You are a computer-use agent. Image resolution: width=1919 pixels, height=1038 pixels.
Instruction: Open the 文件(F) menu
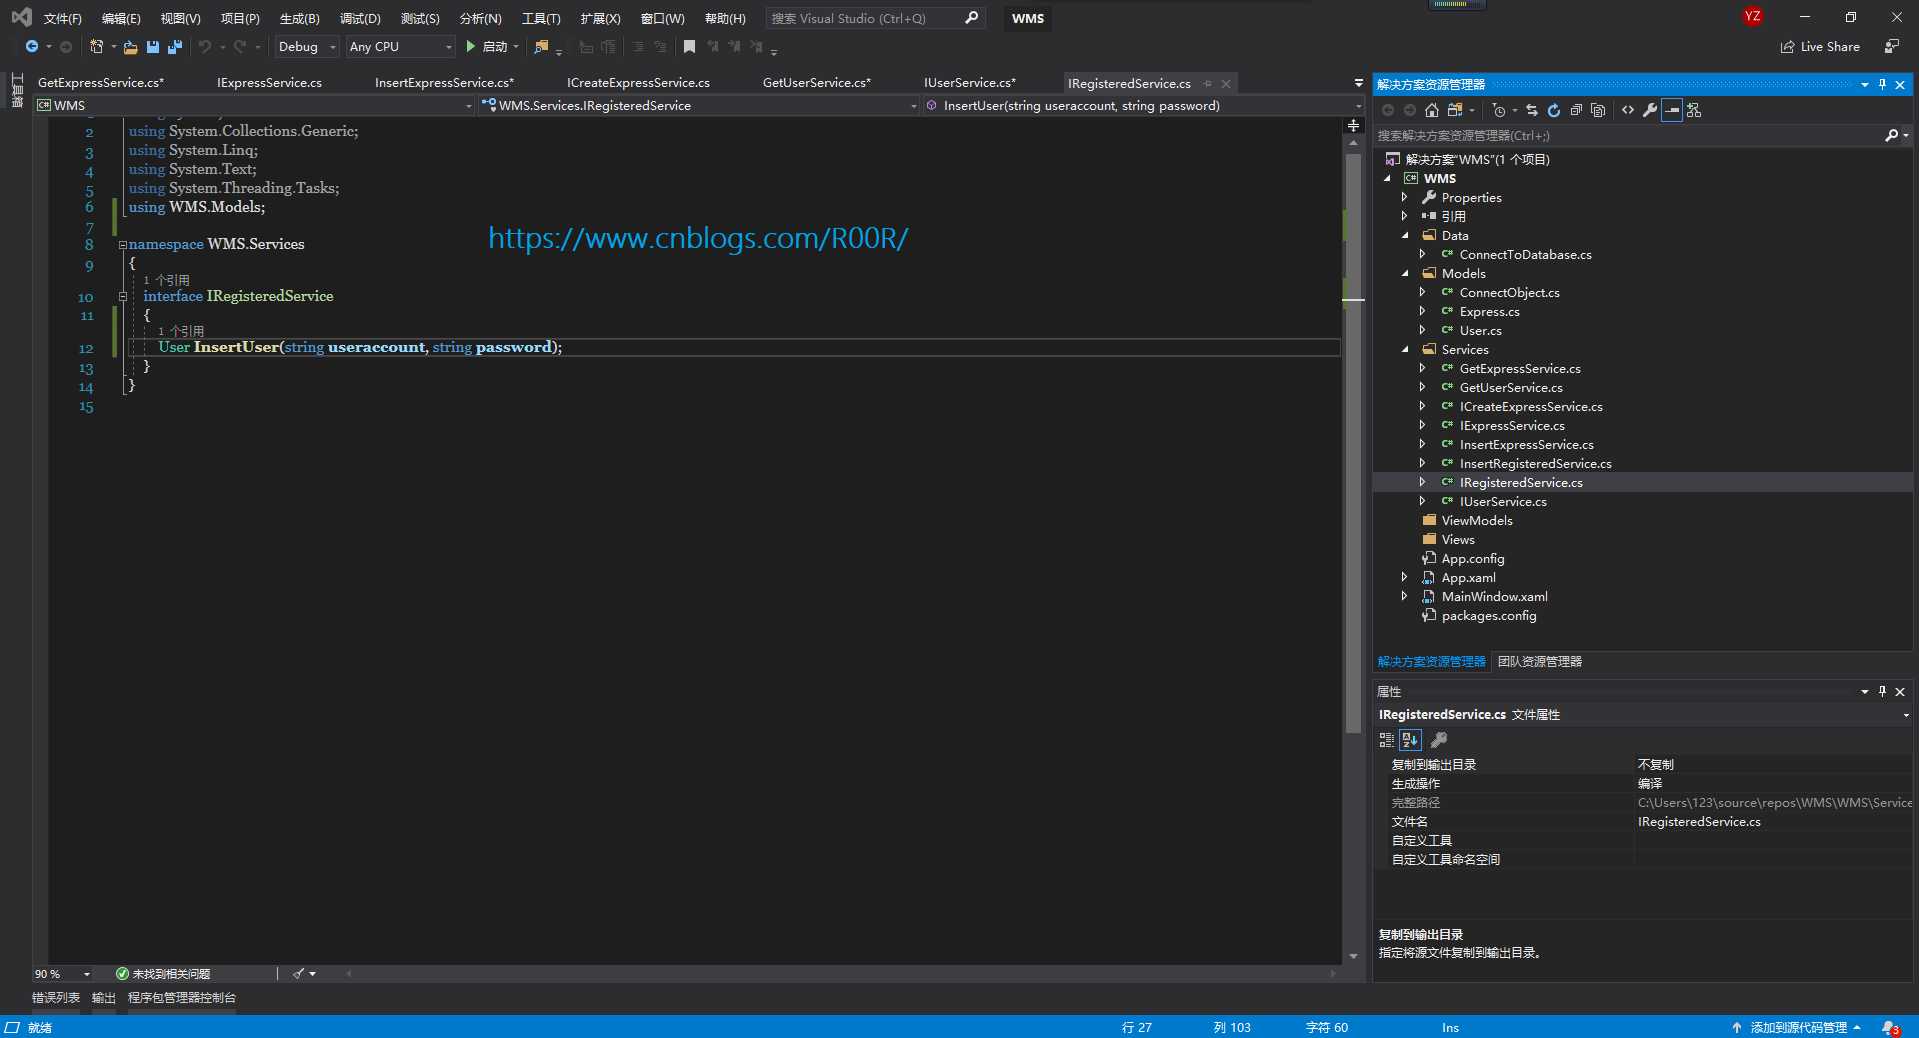click(62, 18)
